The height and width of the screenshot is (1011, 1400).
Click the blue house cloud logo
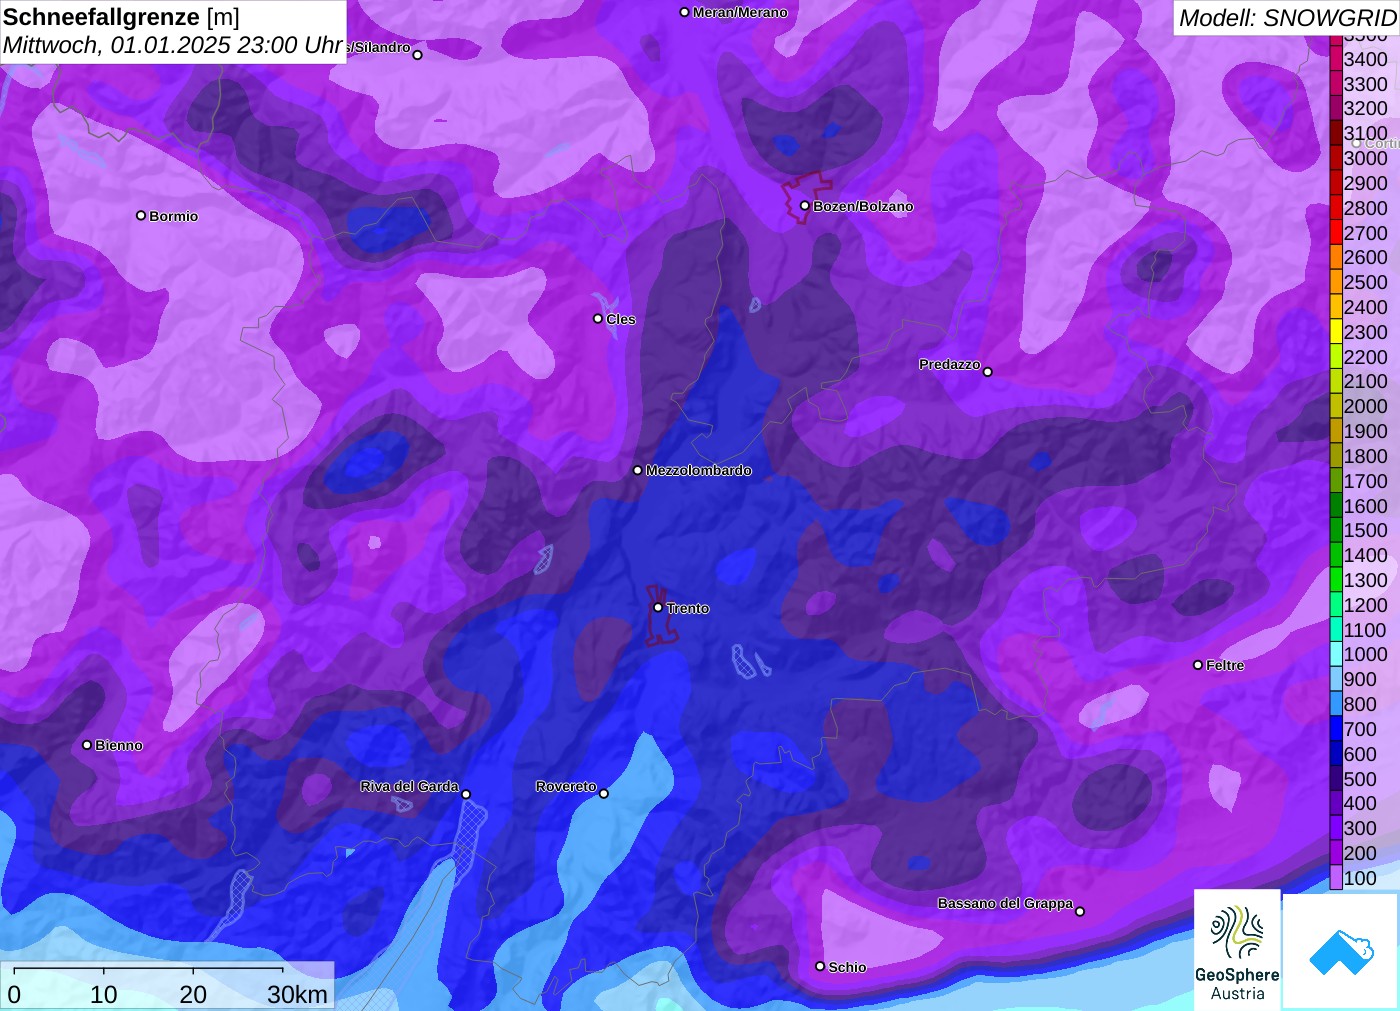pyautogui.click(x=1341, y=951)
